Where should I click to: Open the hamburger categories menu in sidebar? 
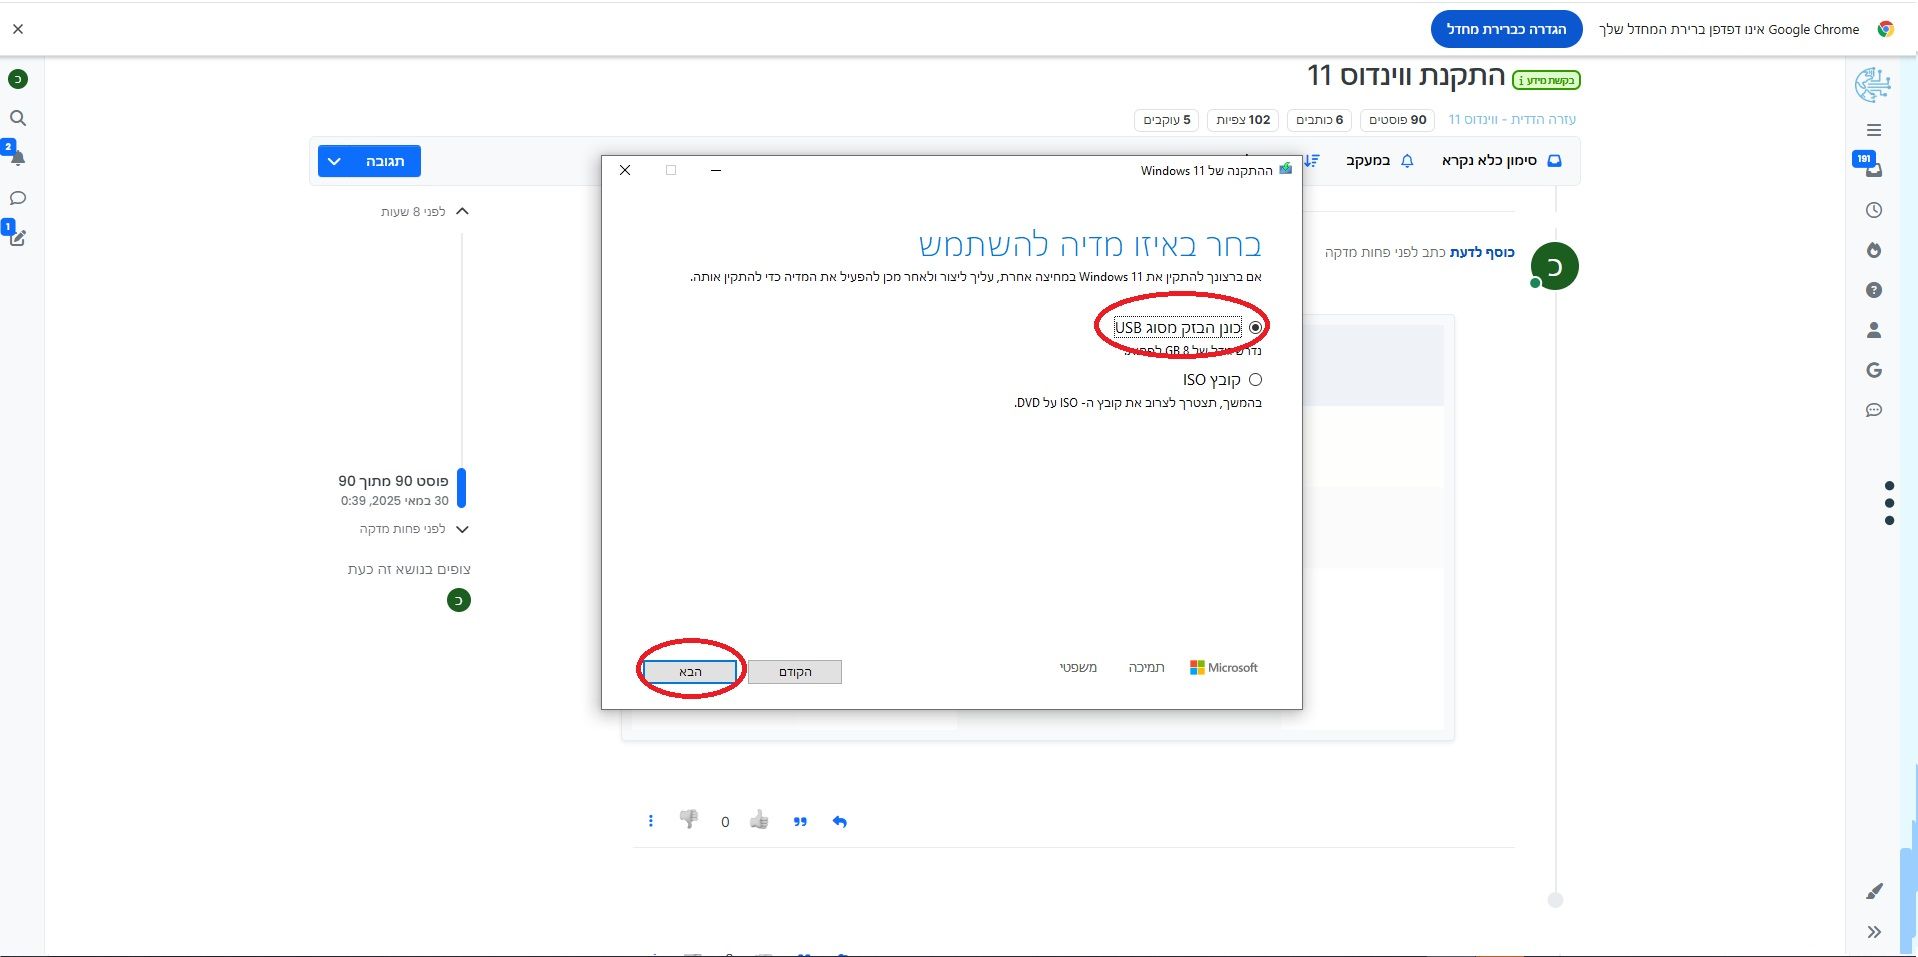tap(1874, 130)
